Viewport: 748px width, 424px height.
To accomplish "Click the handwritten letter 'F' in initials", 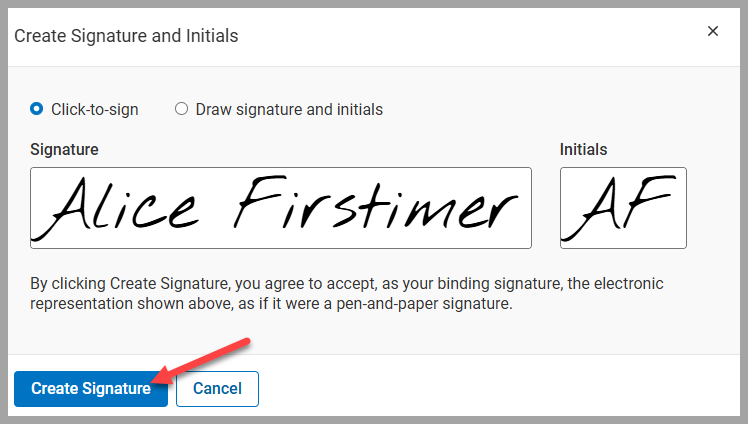I will [651, 207].
